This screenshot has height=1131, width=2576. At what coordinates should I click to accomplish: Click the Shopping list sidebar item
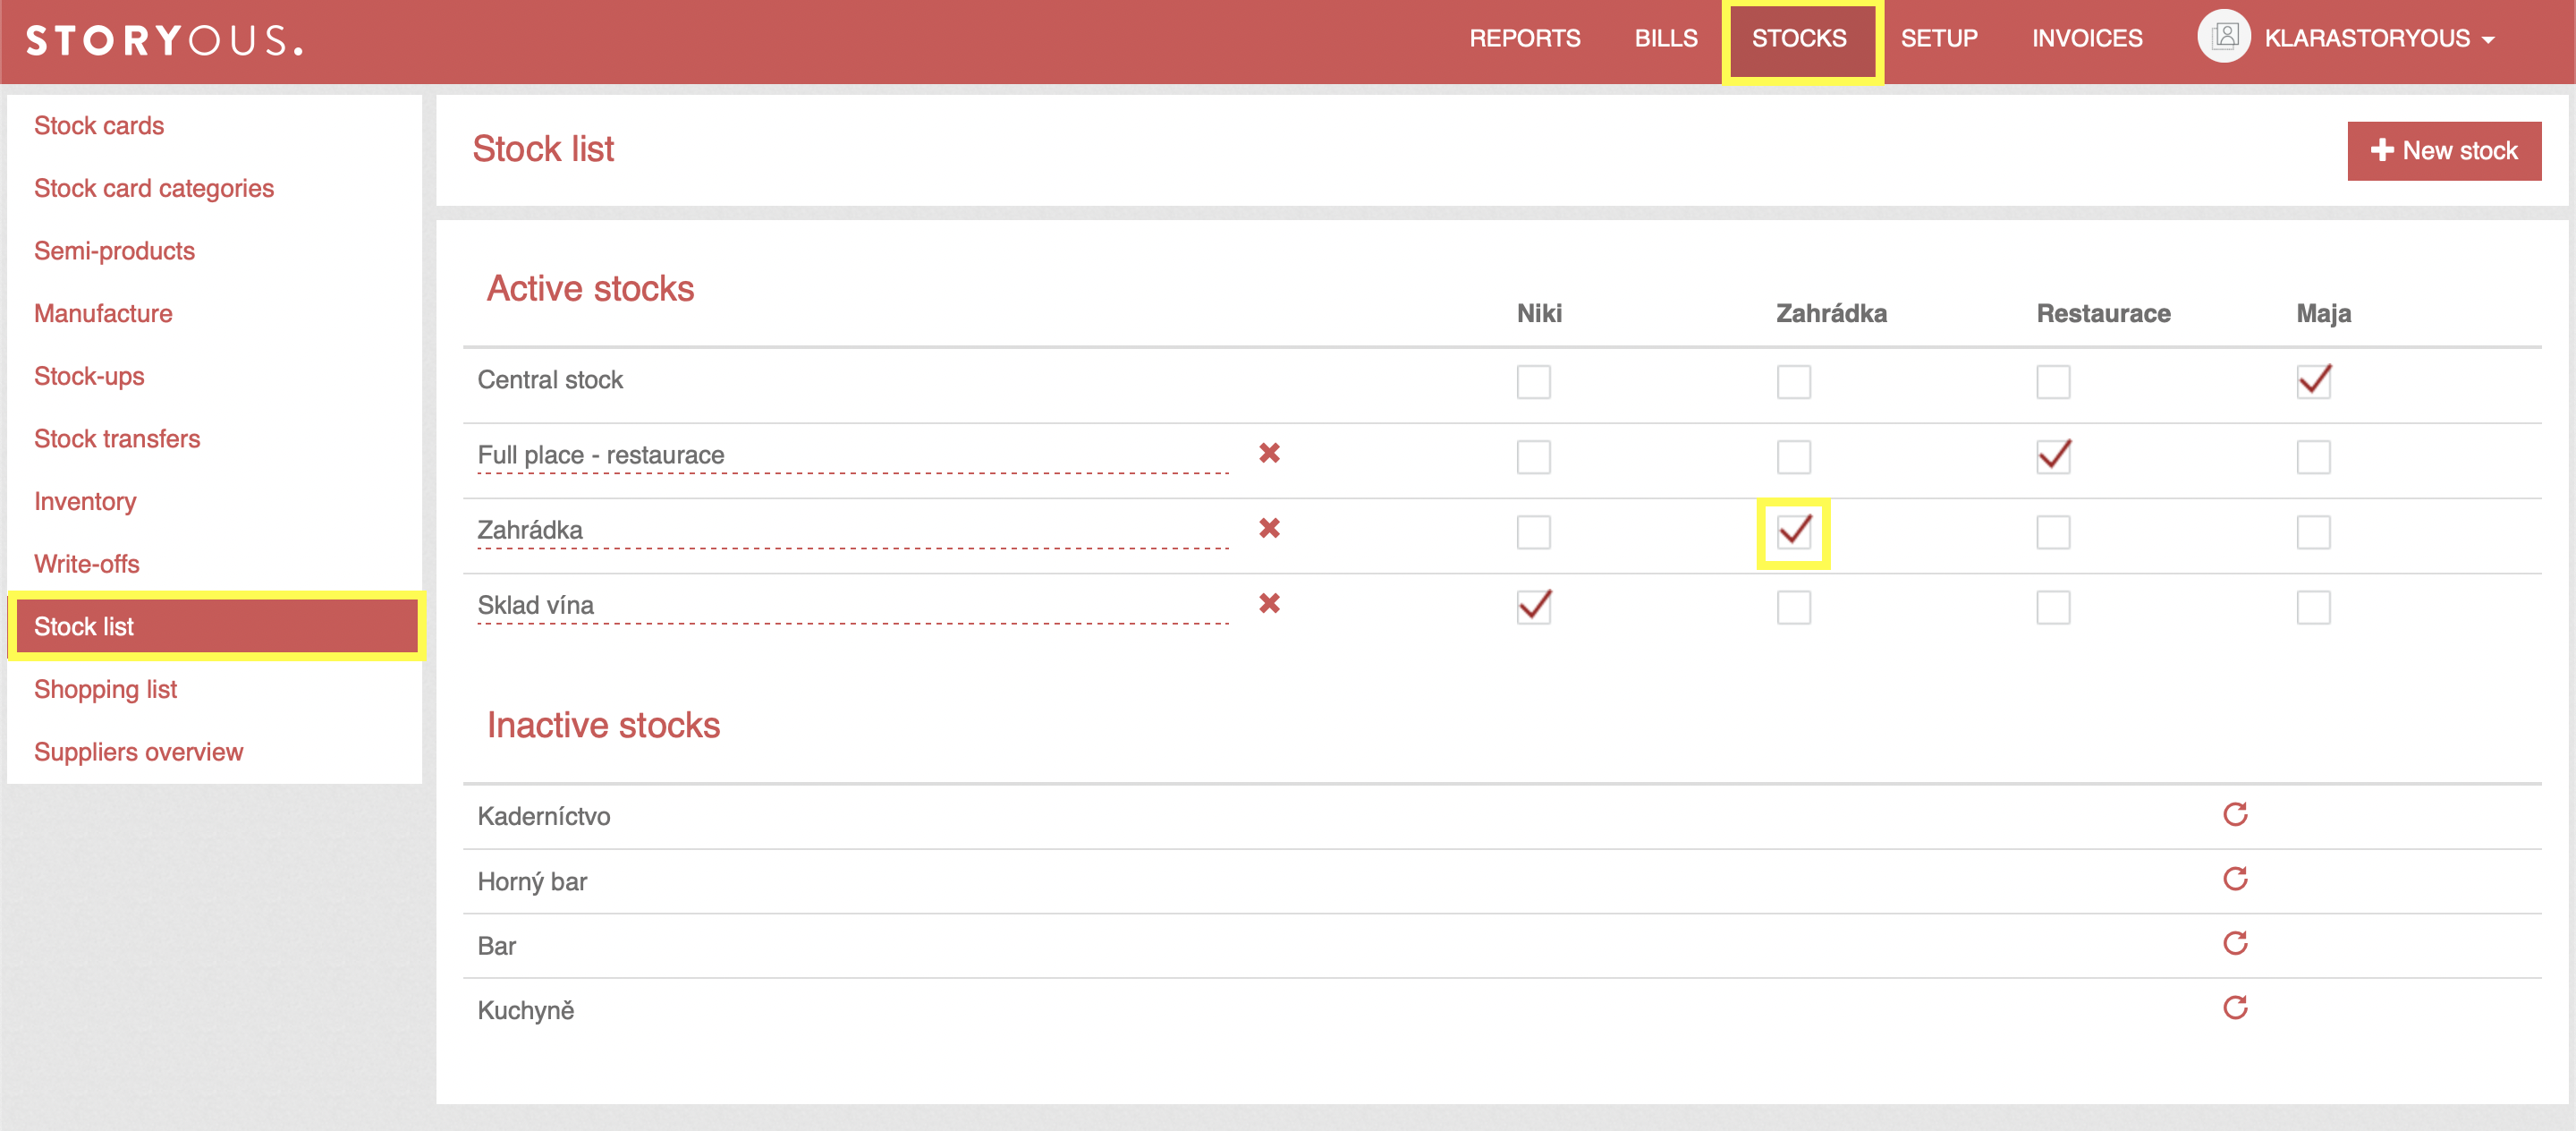pyautogui.click(x=106, y=689)
